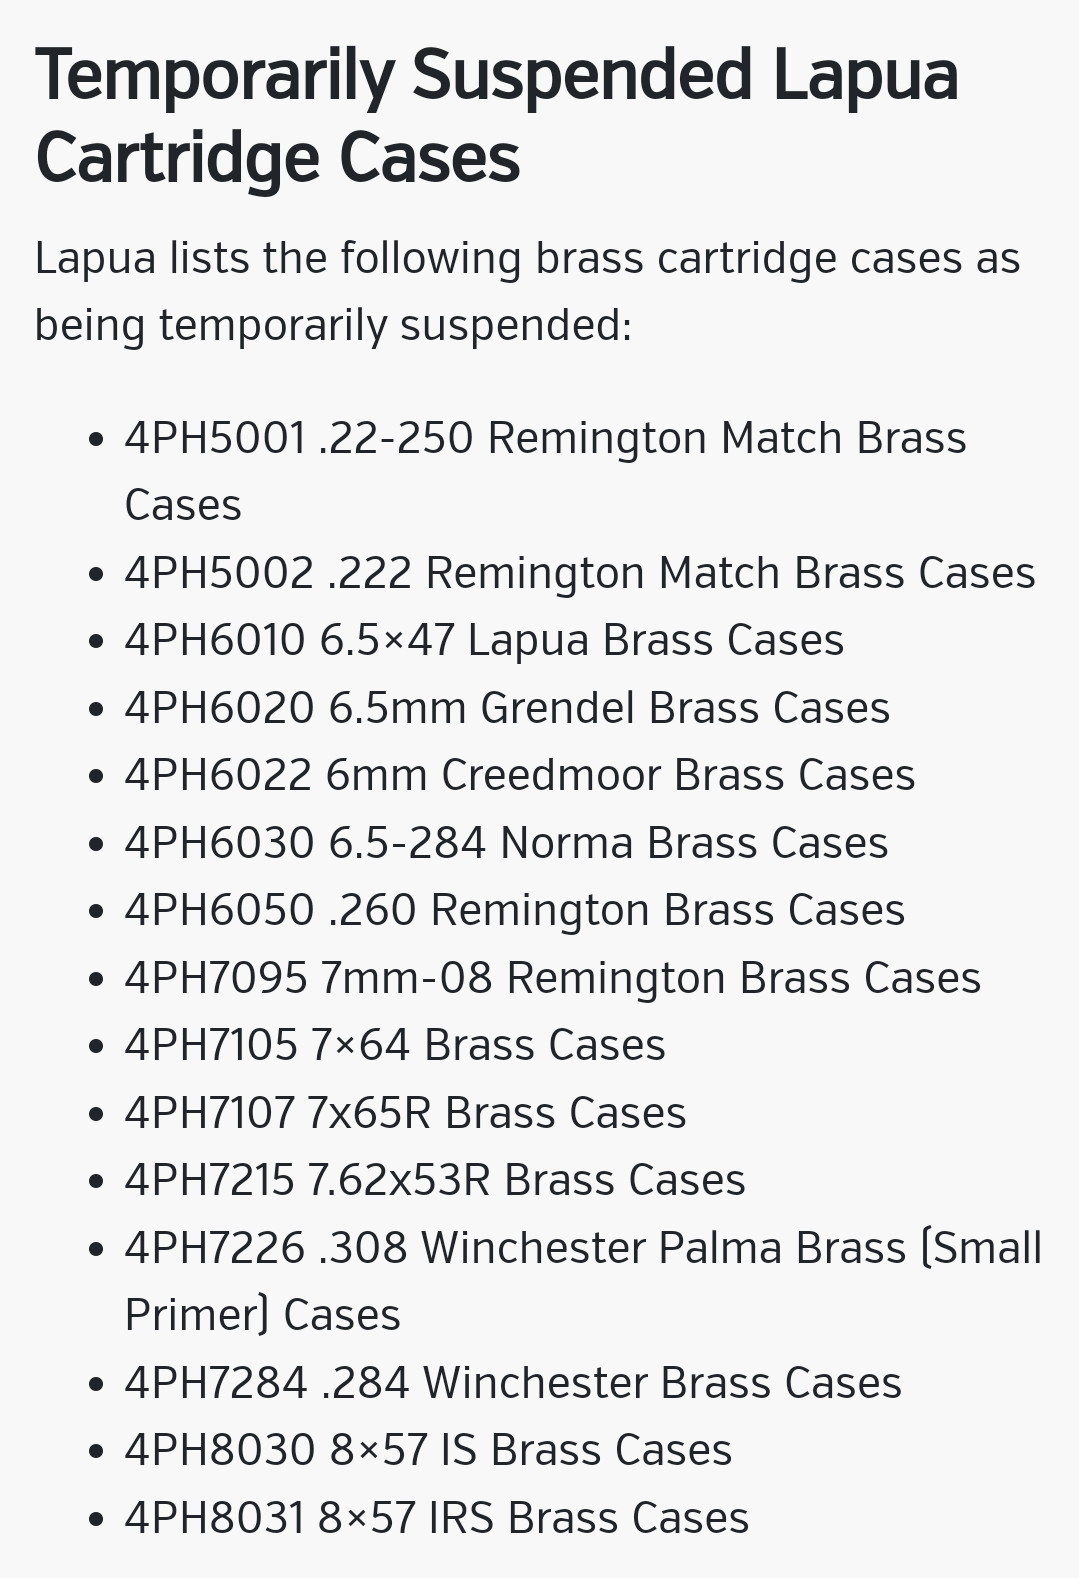Select the 4PH6050 .260 Remington entry

click(x=515, y=910)
